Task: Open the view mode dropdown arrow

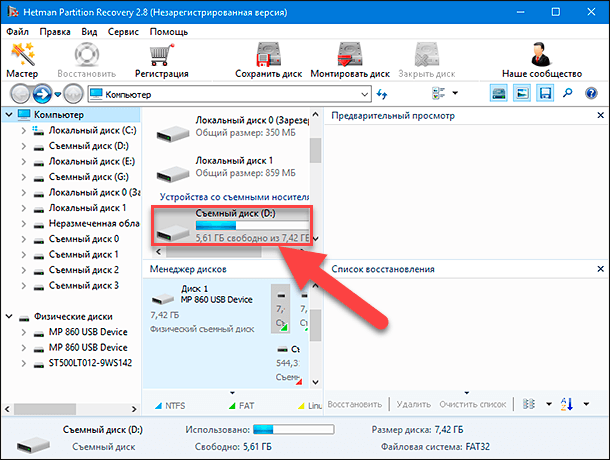Action: 455,93
